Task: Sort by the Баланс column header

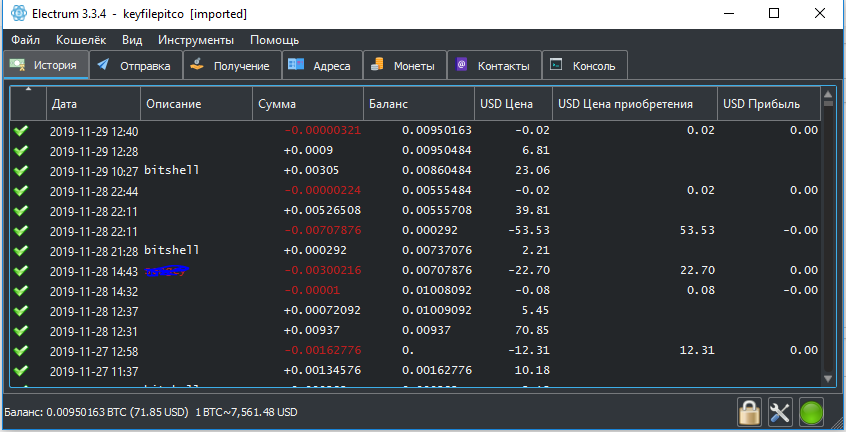Action: click(419, 104)
